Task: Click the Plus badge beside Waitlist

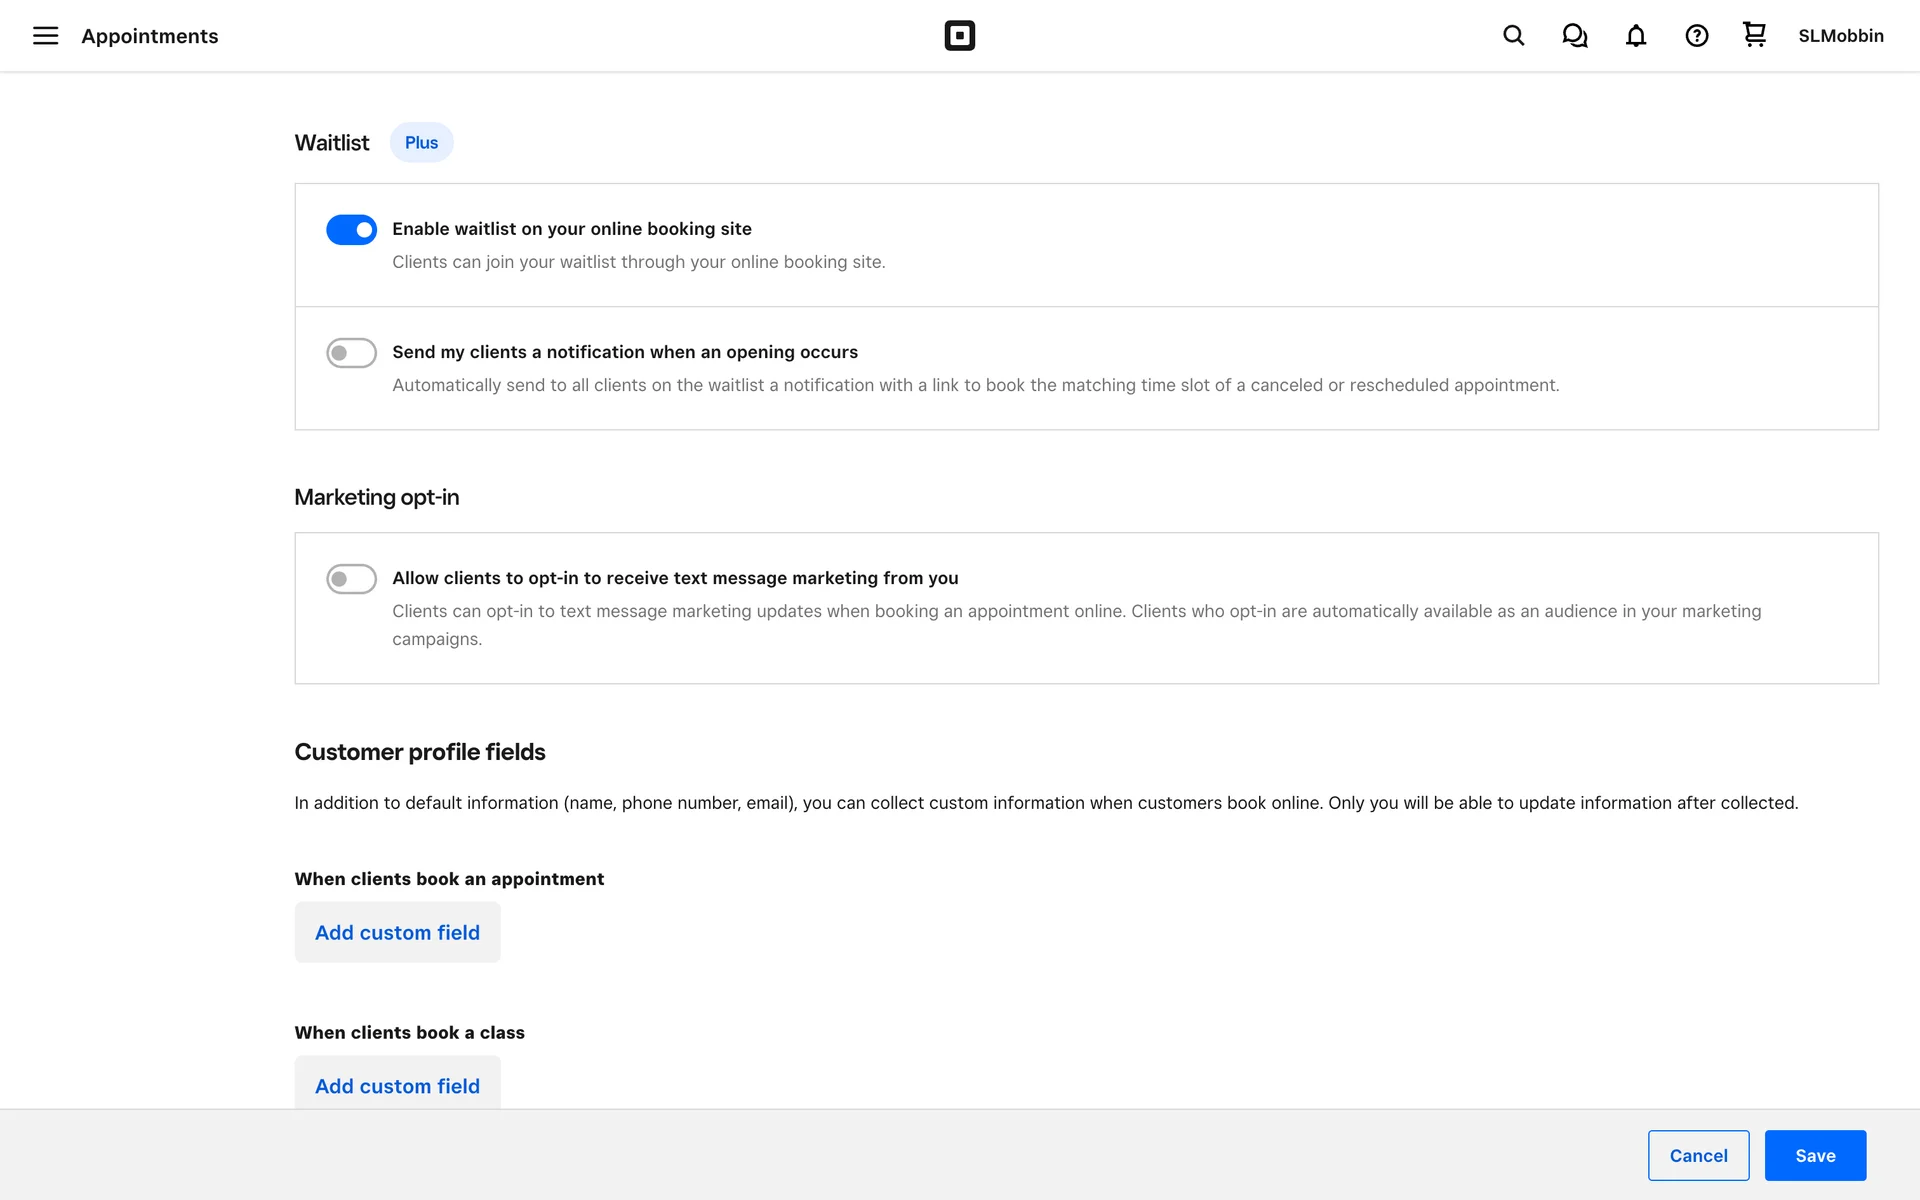Action: click(421, 143)
